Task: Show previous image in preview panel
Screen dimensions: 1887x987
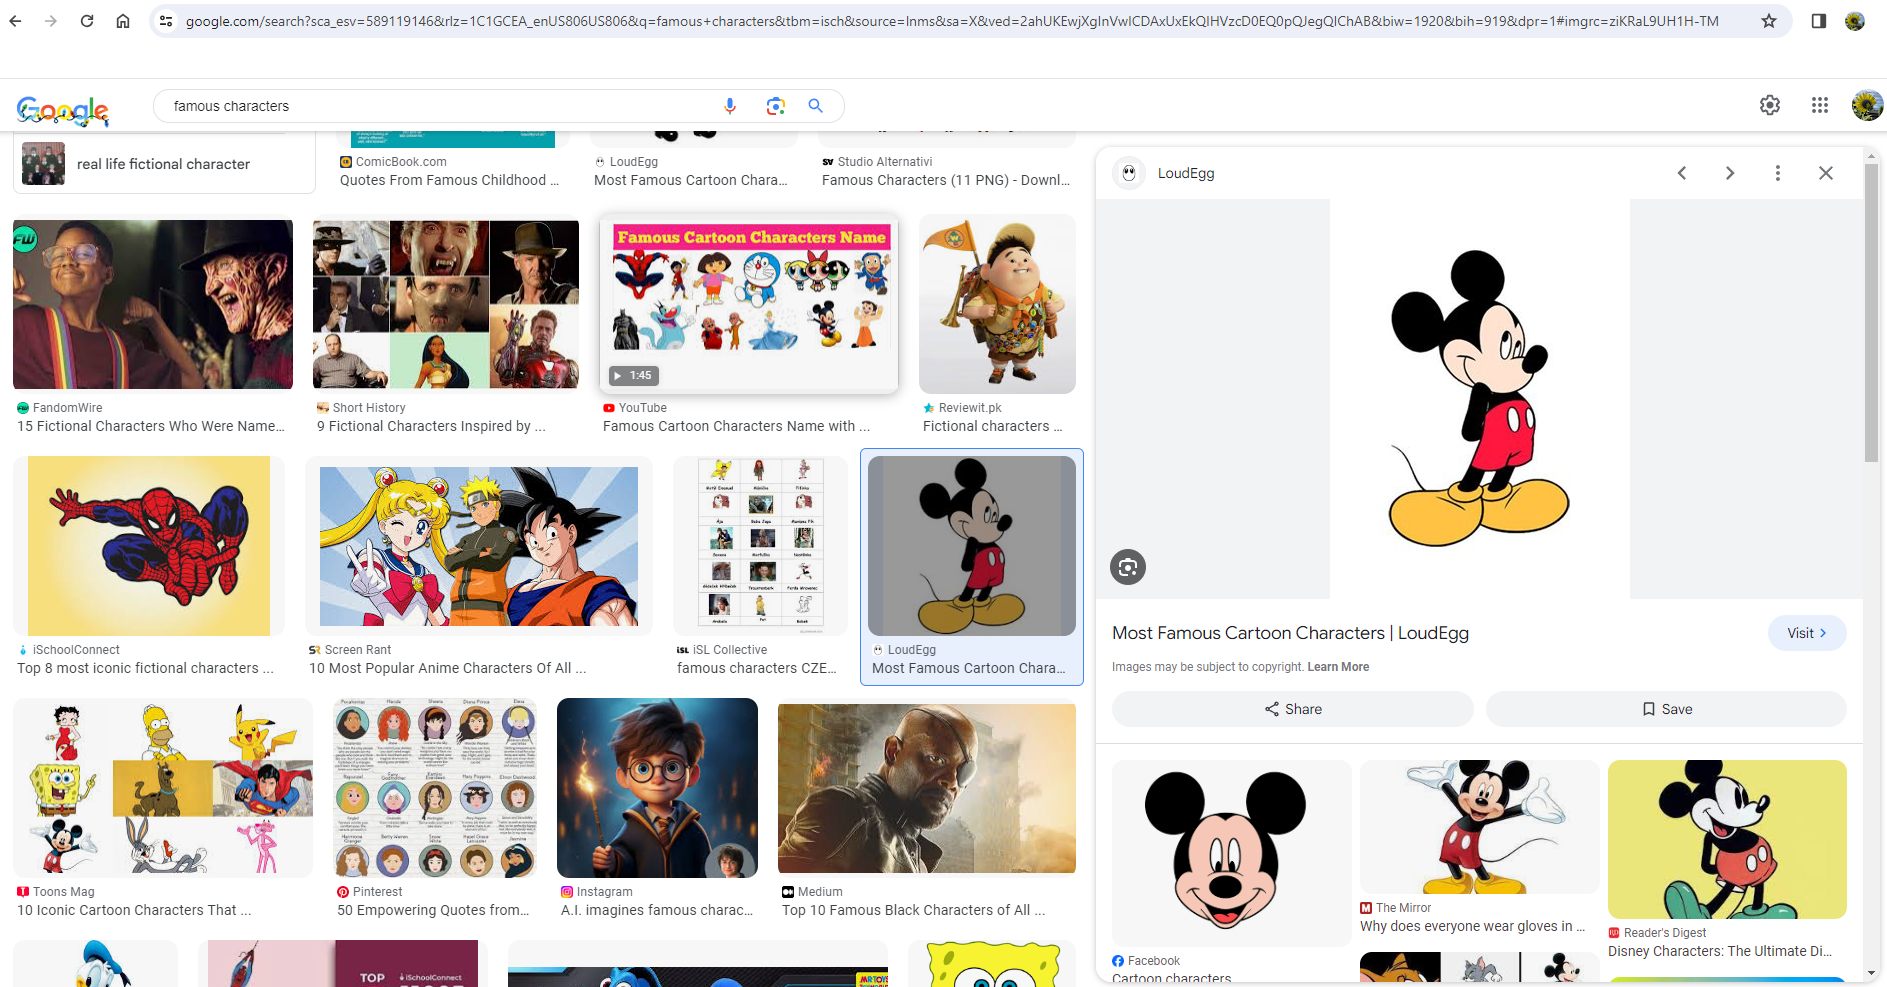Action: pyautogui.click(x=1682, y=173)
